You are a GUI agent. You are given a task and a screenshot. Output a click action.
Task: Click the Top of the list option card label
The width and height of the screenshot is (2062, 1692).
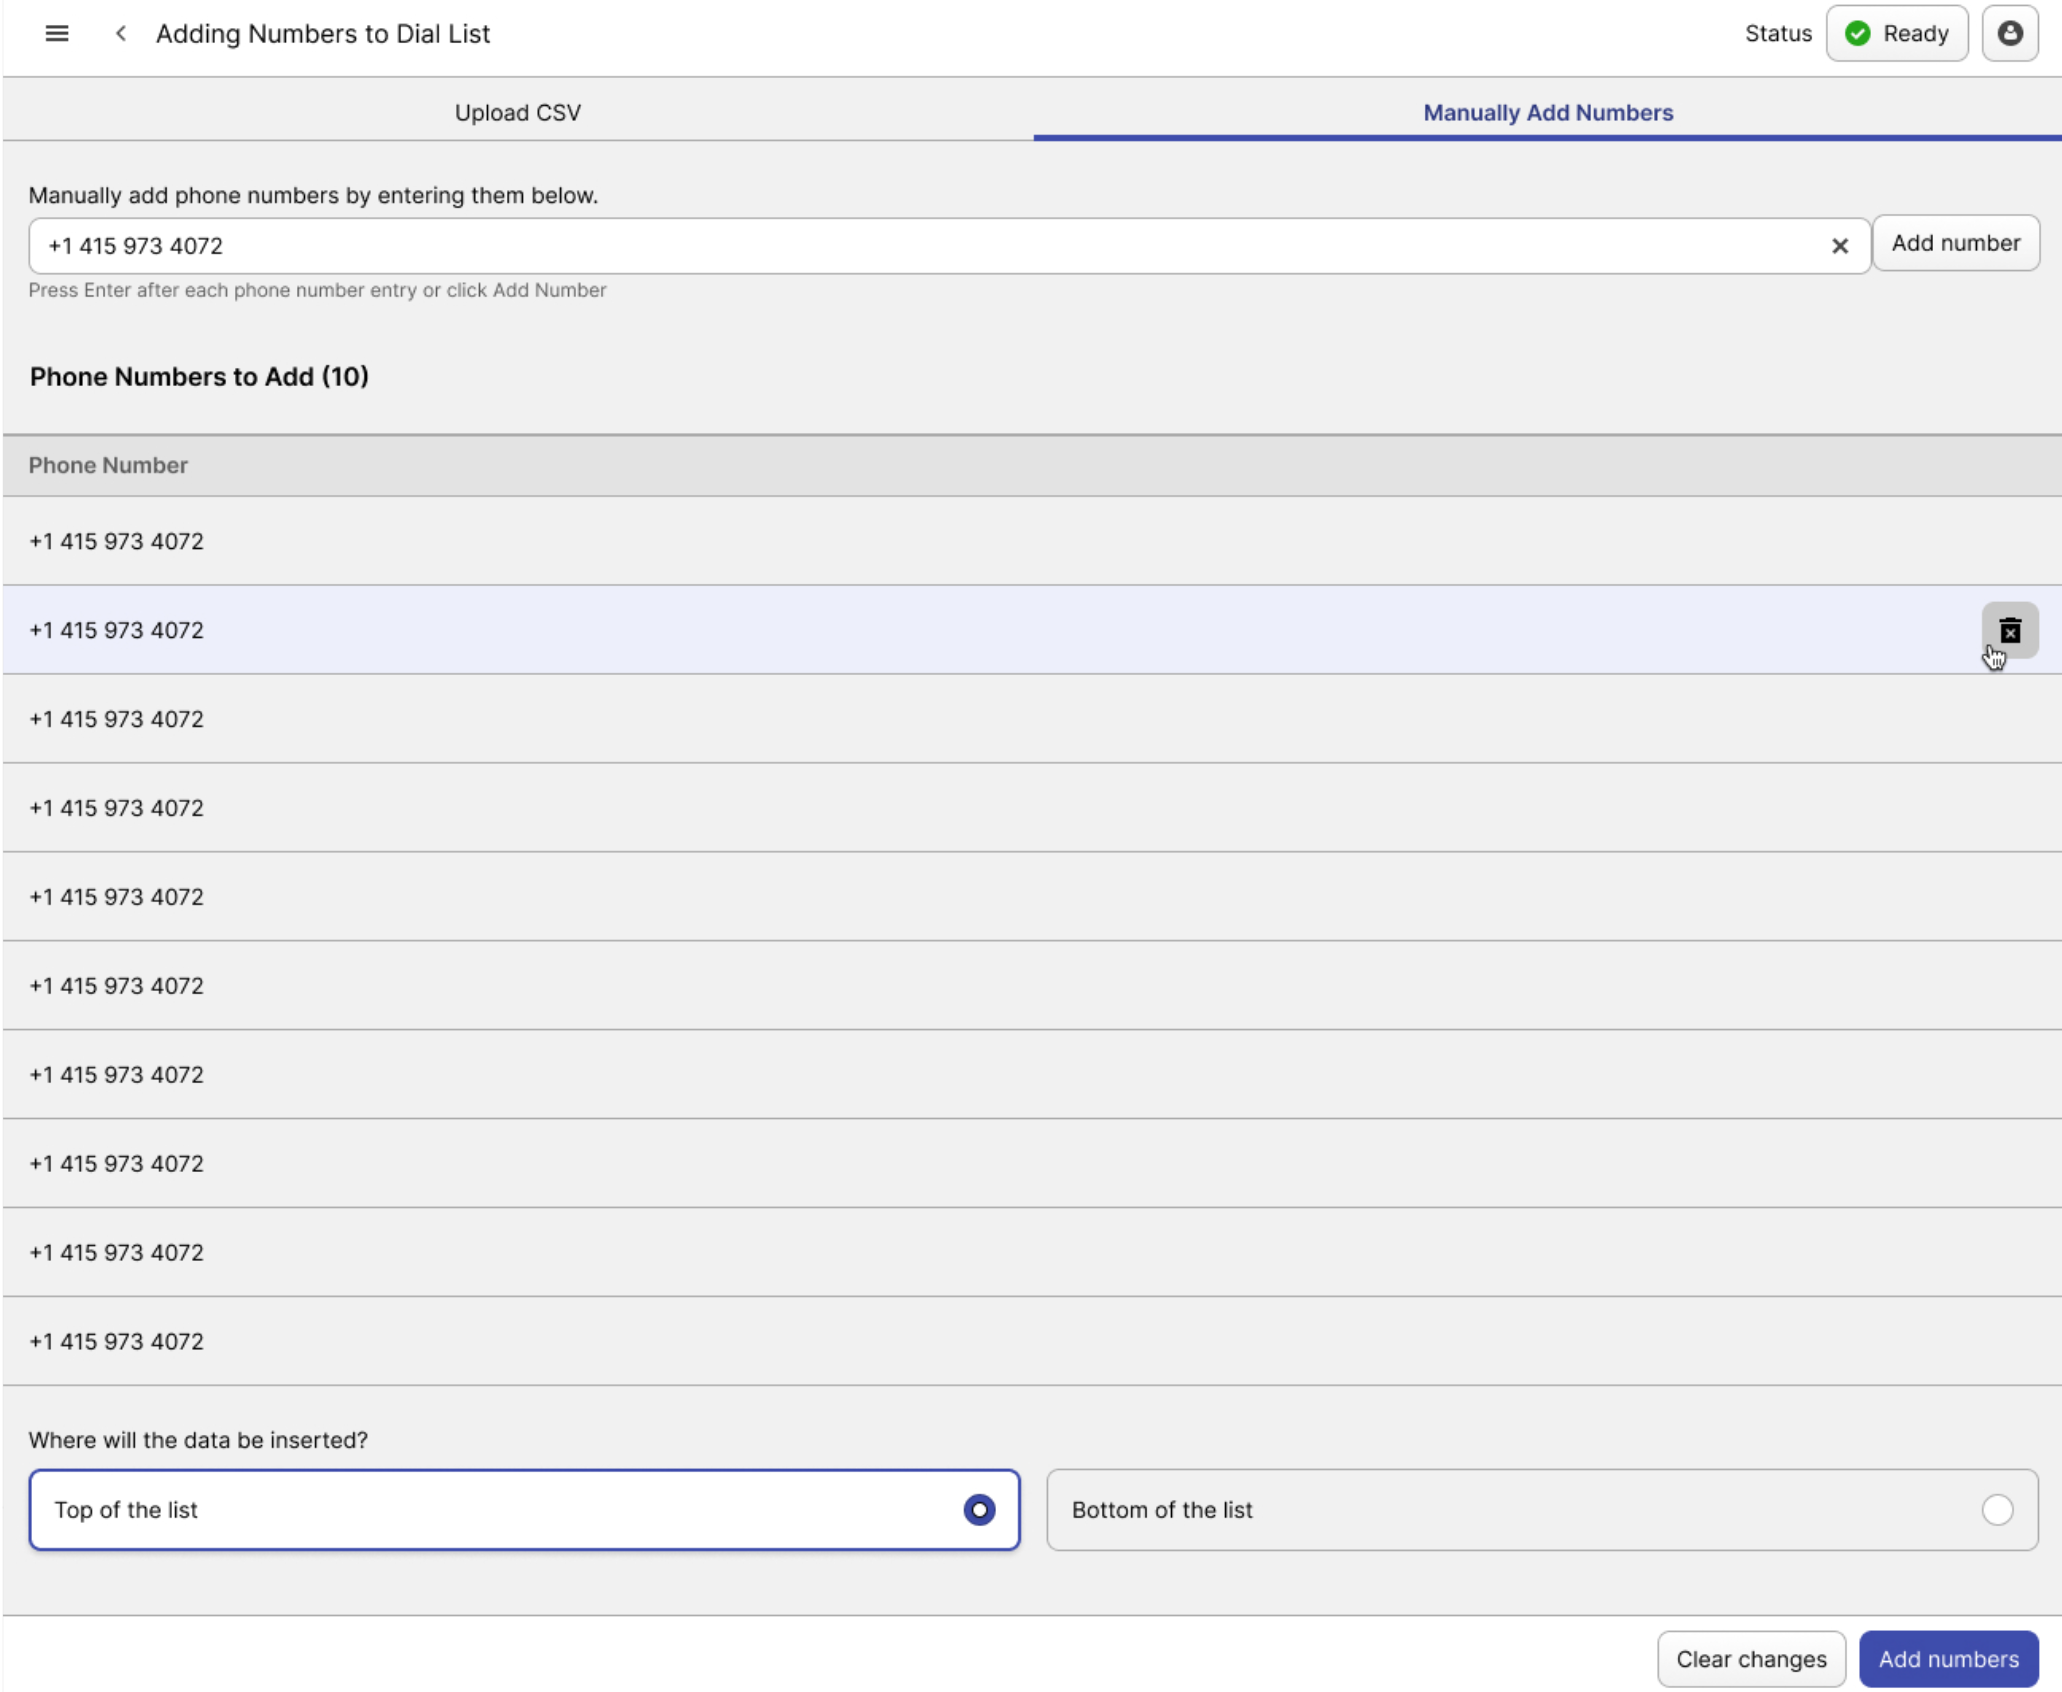pos(126,1509)
